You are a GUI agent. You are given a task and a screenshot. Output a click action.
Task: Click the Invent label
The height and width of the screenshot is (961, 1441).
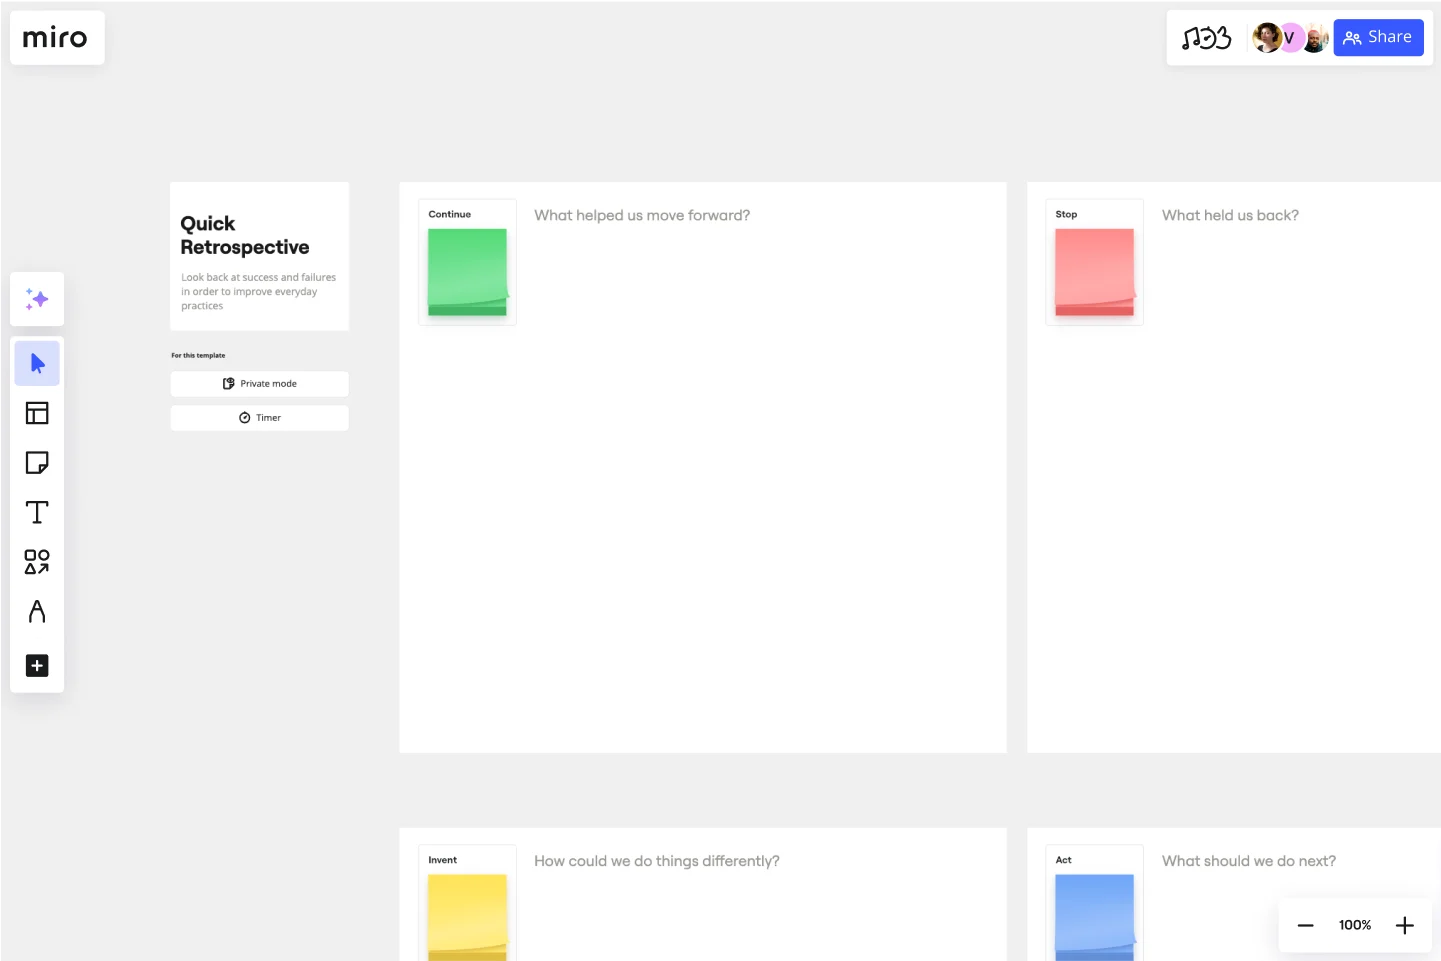443,860
